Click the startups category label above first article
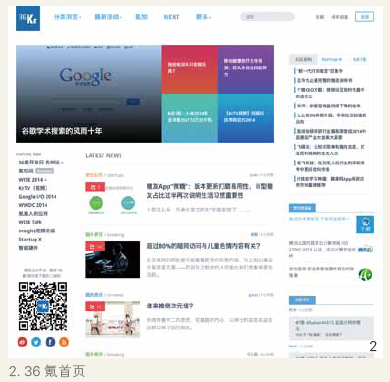390x382 pixels. (116, 175)
